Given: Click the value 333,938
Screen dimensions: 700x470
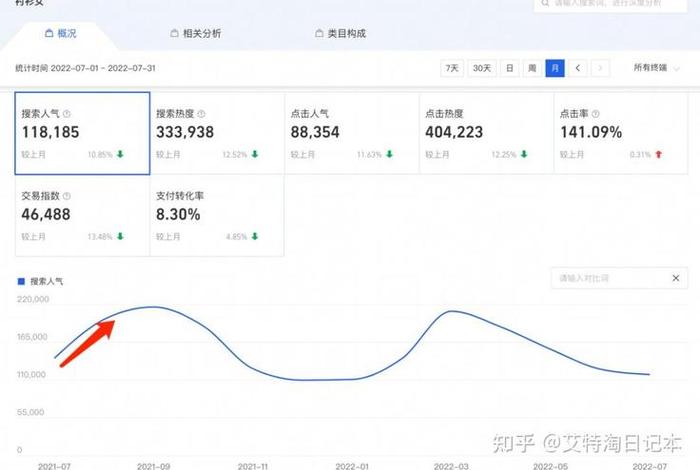Looking at the screenshot, I should coord(185,132).
